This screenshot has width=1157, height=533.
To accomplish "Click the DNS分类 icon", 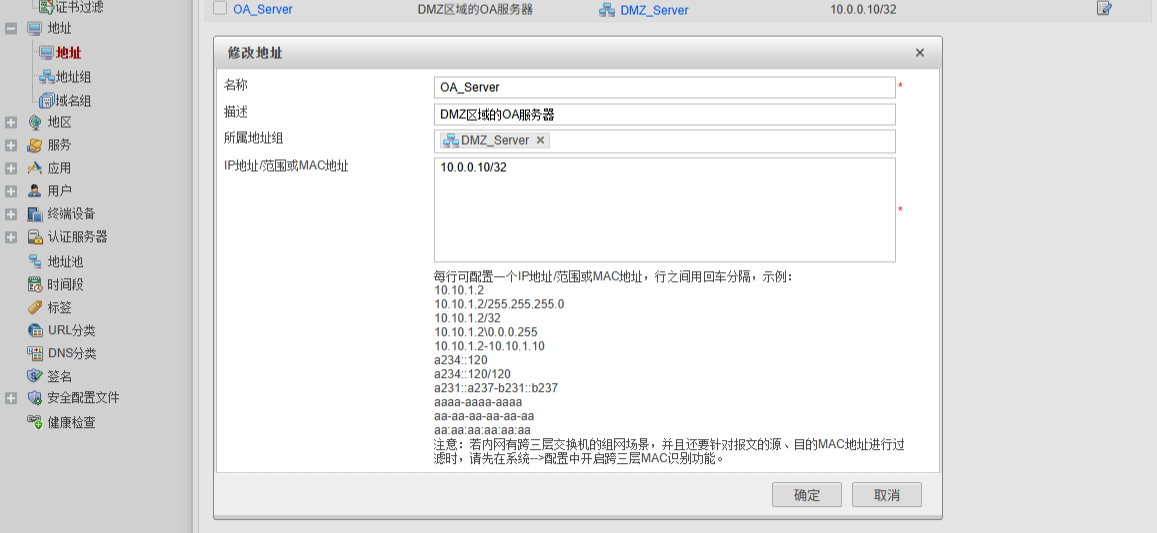I will tap(35, 353).
